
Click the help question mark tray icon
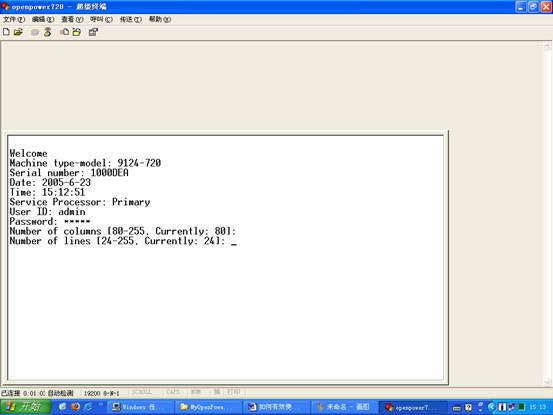click(x=468, y=407)
